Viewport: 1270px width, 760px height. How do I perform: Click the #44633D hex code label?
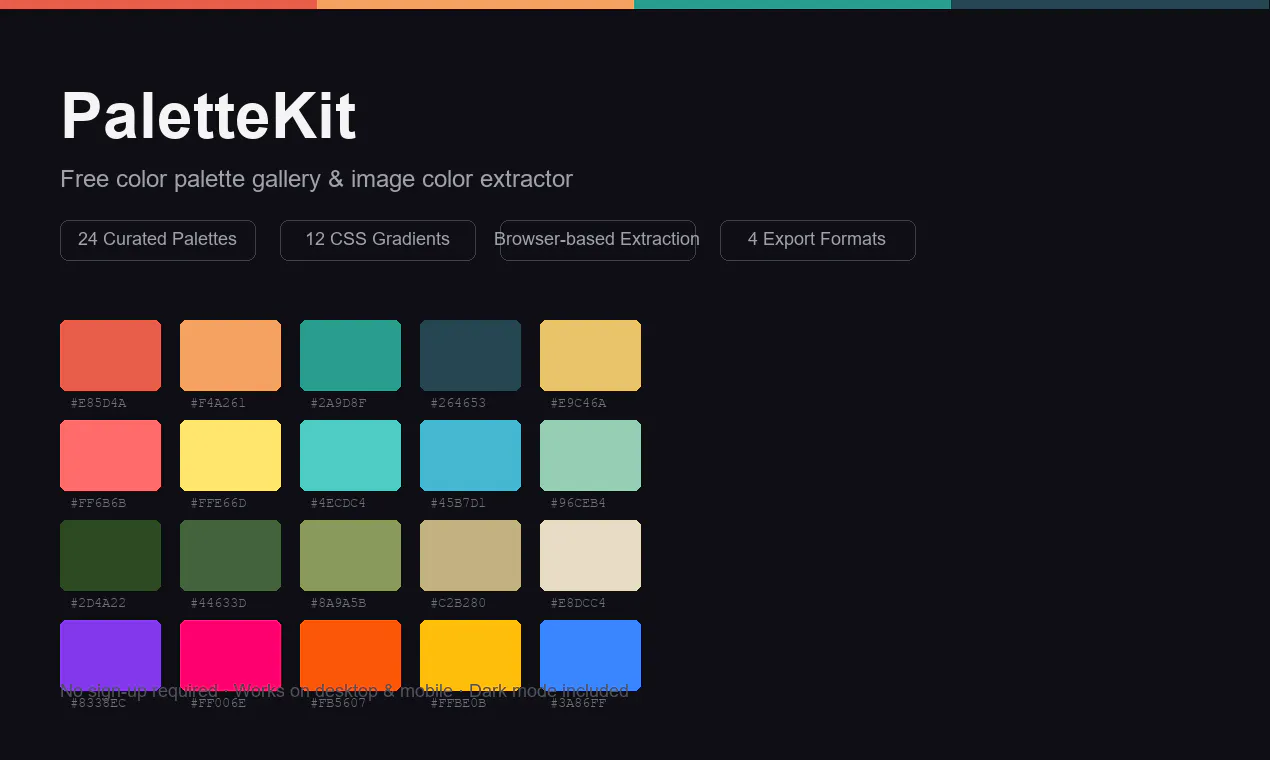218,603
